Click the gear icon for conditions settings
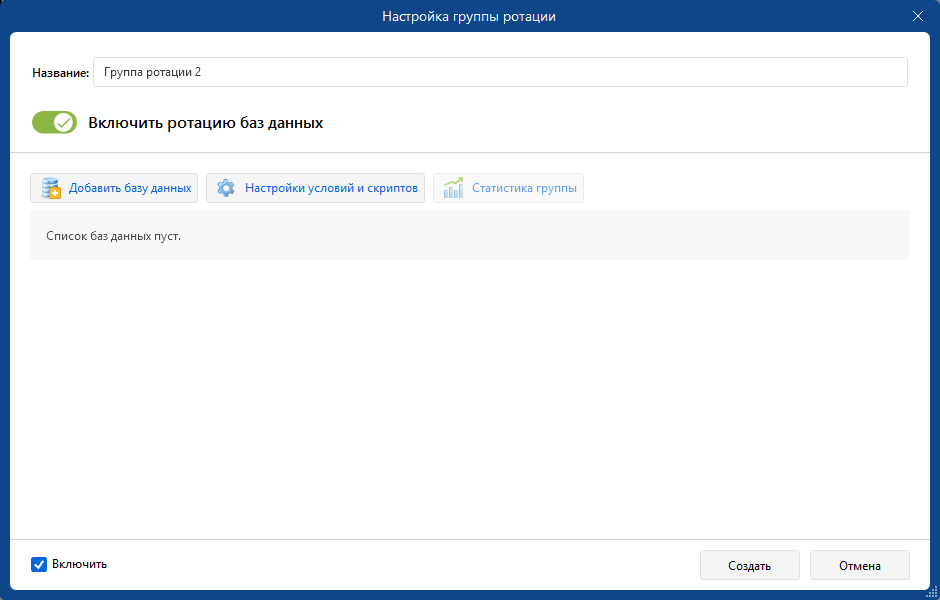This screenshot has height=600, width=940. pyautogui.click(x=225, y=188)
